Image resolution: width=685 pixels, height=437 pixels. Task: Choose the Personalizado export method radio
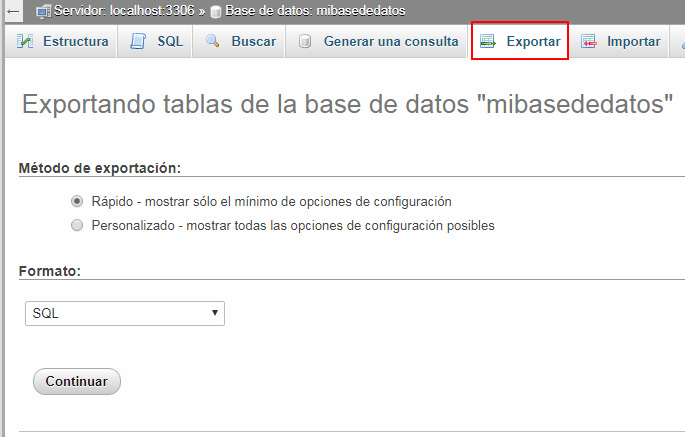click(x=77, y=225)
